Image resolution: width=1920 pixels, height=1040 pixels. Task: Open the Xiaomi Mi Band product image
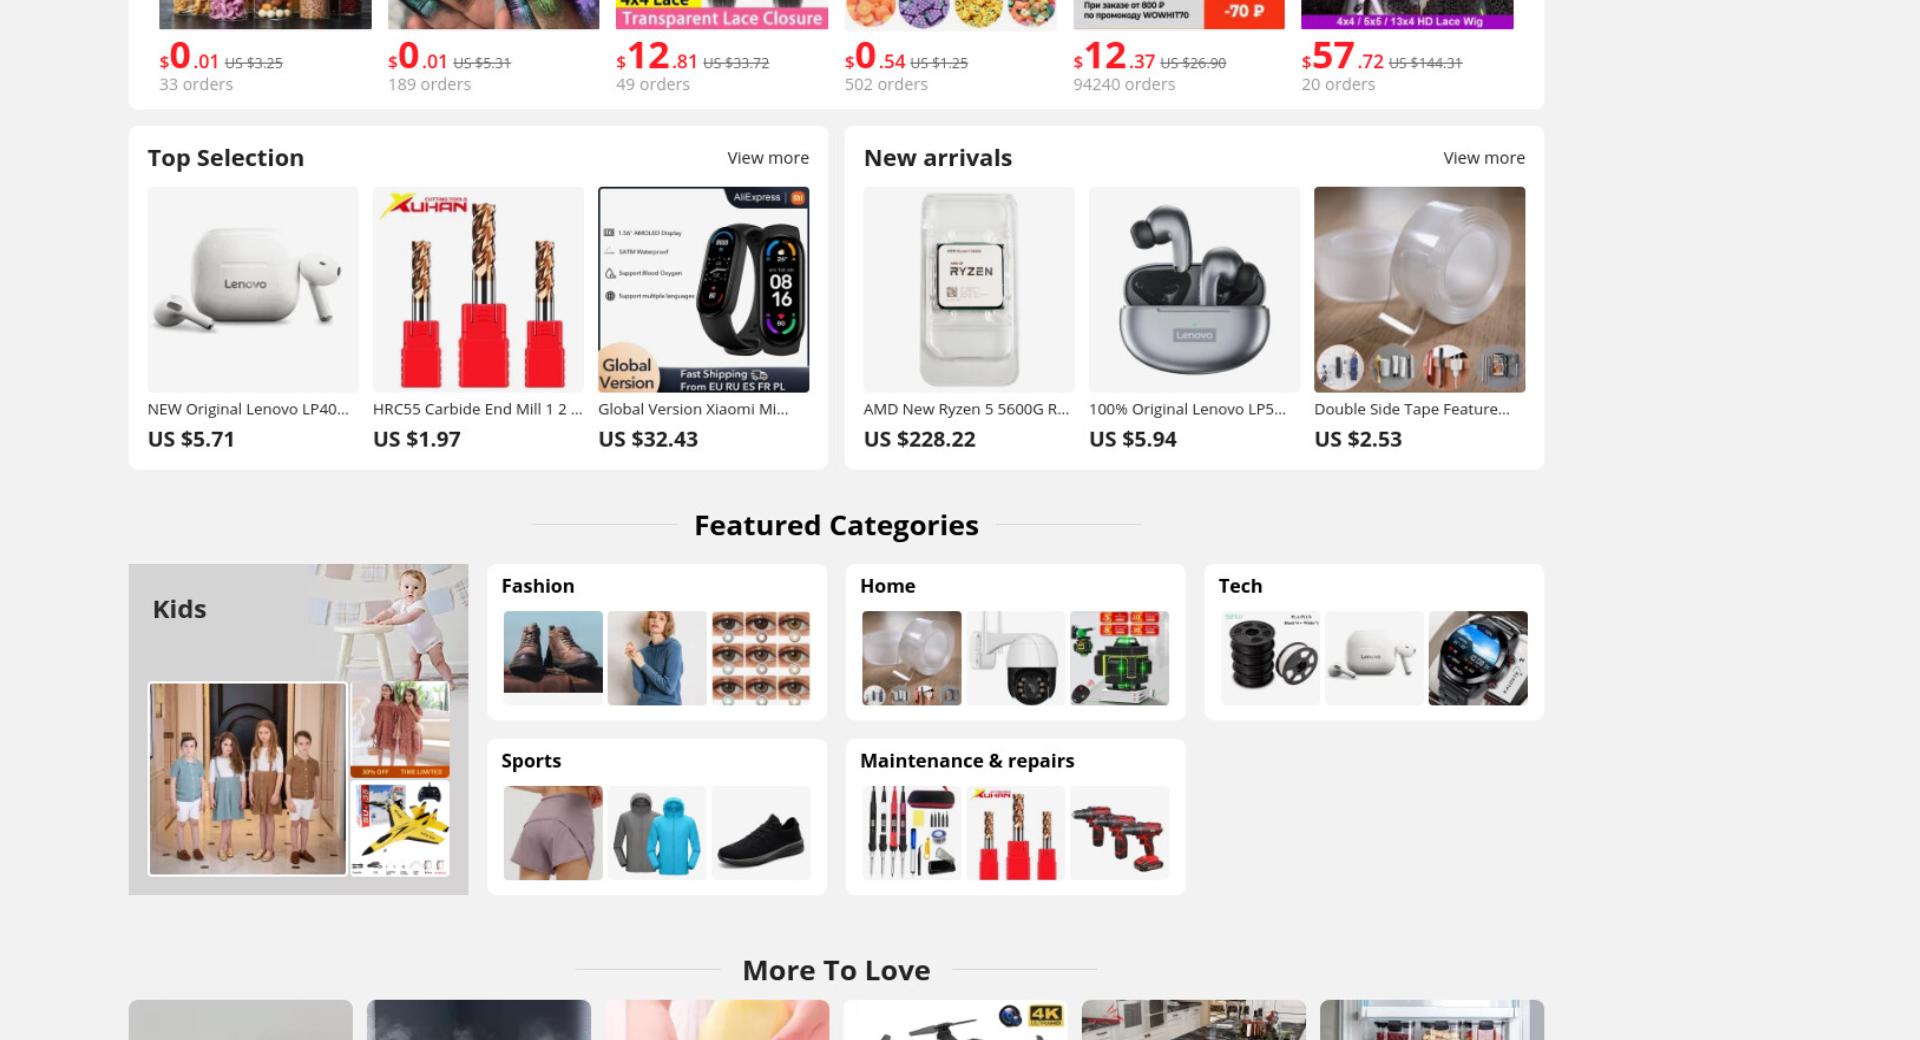(704, 289)
